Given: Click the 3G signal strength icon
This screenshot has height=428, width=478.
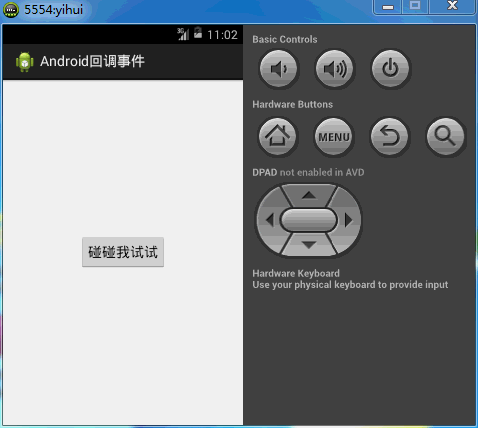Looking at the screenshot, I should click(x=183, y=34).
